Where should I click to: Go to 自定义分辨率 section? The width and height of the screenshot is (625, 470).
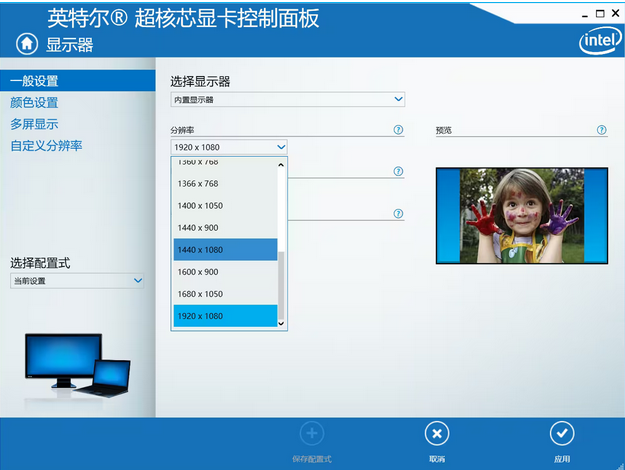pos(47,146)
